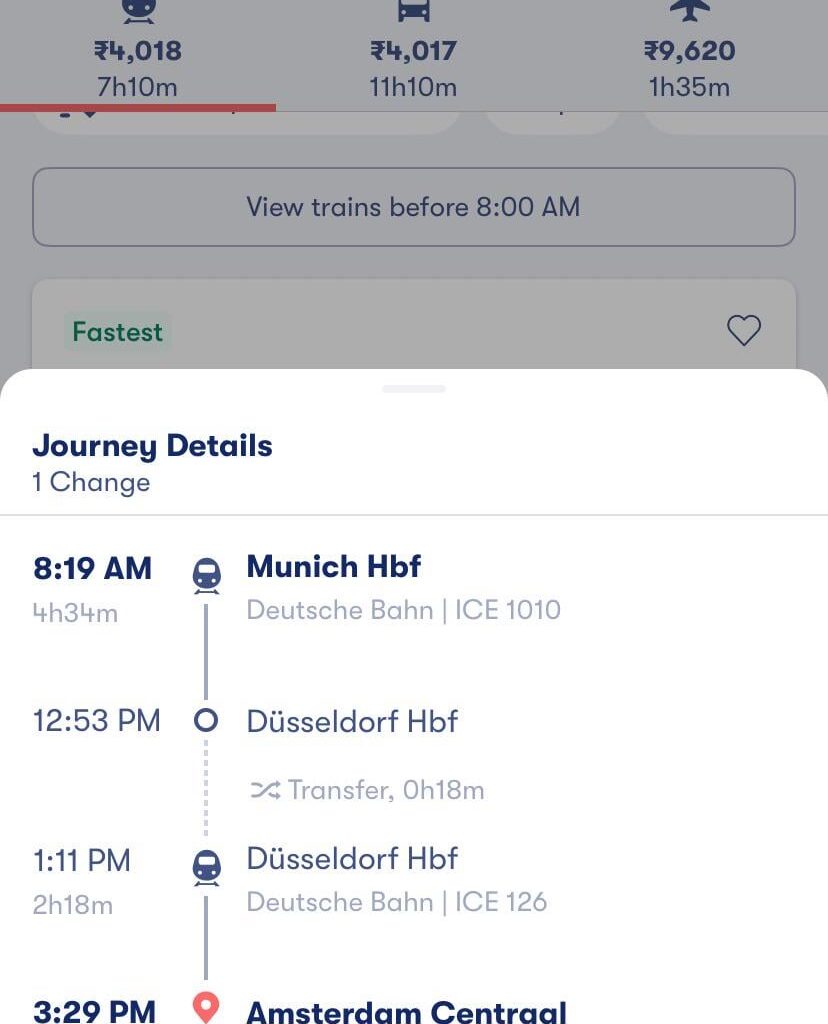
Task: Click the Munich Hbf station name
Action: coord(333,566)
